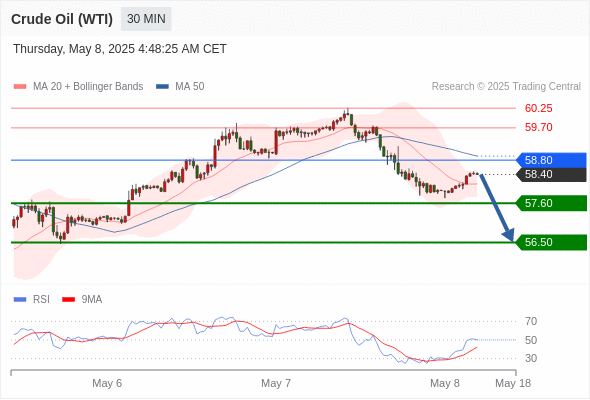Click the Crude Oil (WTI) title
The width and height of the screenshot is (590, 400).
point(62,19)
